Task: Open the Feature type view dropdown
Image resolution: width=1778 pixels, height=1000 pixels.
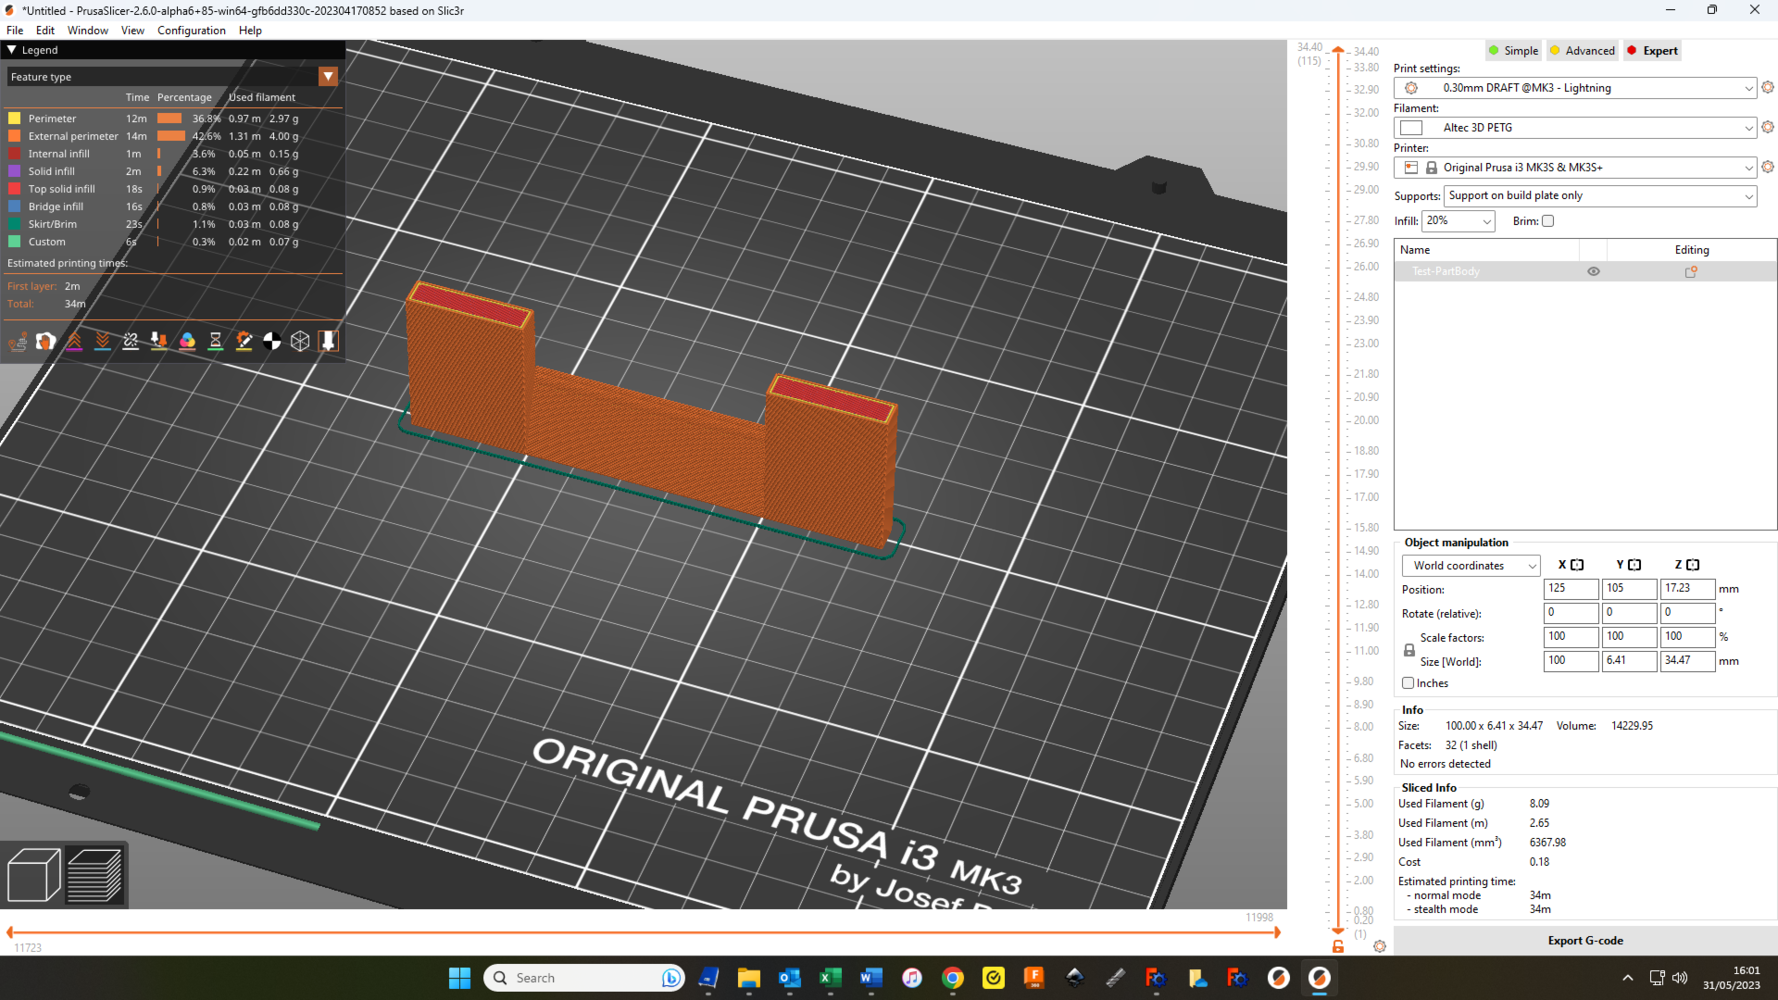Action: pyautogui.click(x=328, y=77)
